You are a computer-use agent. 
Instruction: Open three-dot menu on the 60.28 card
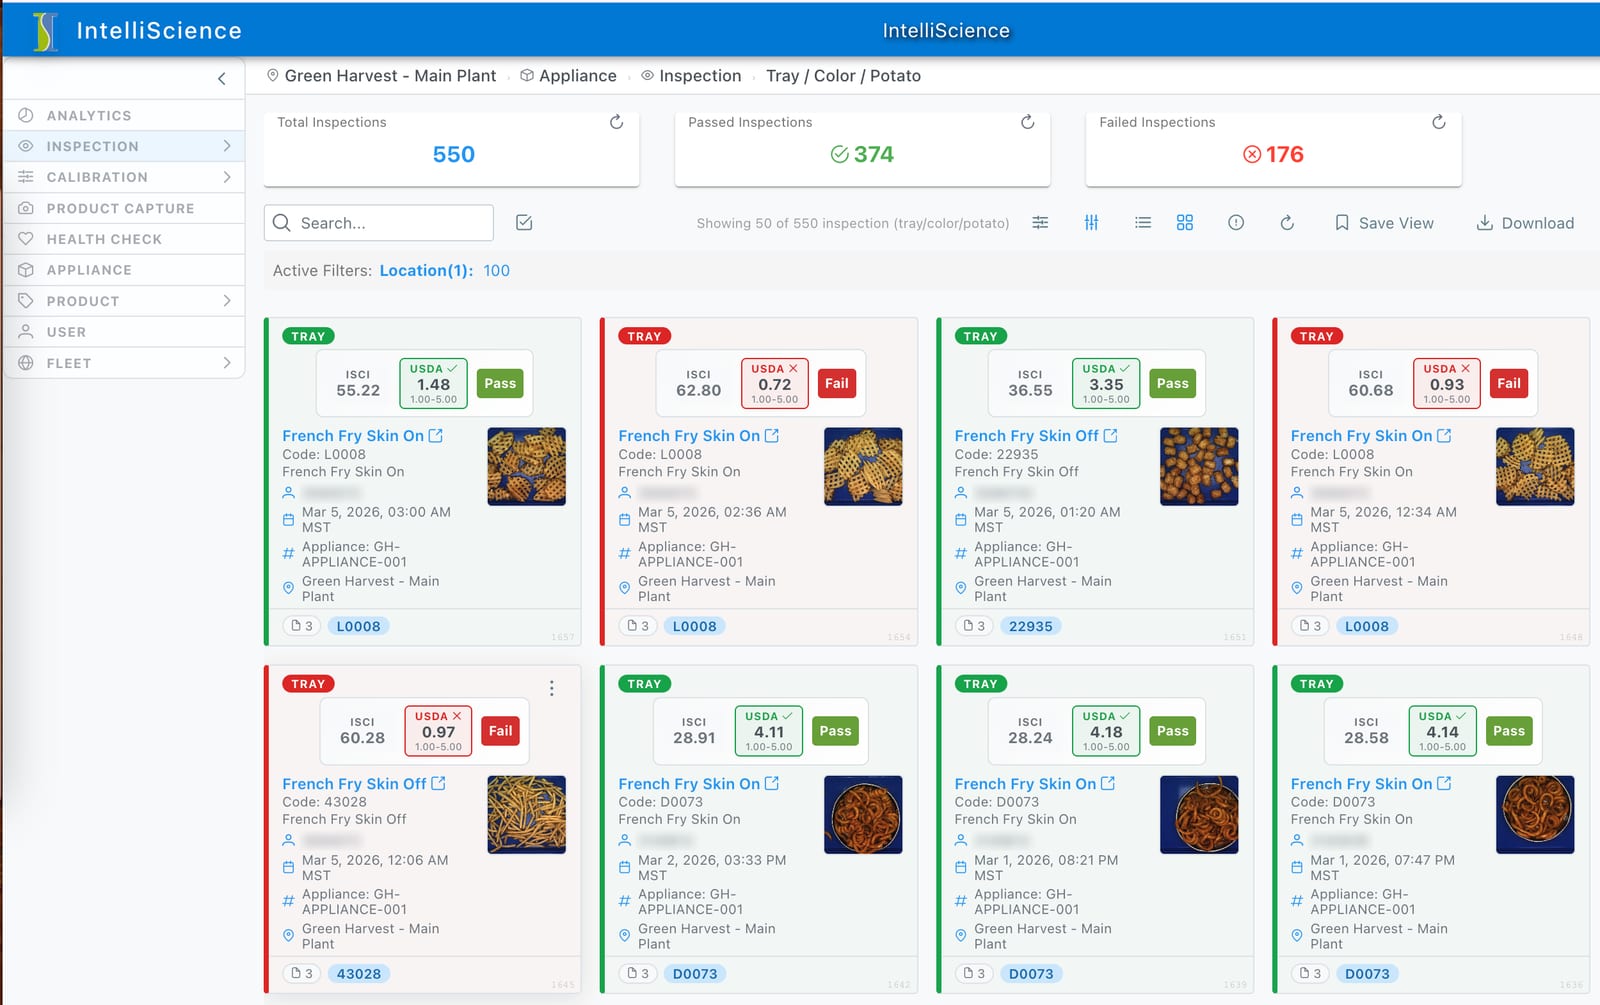click(552, 688)
